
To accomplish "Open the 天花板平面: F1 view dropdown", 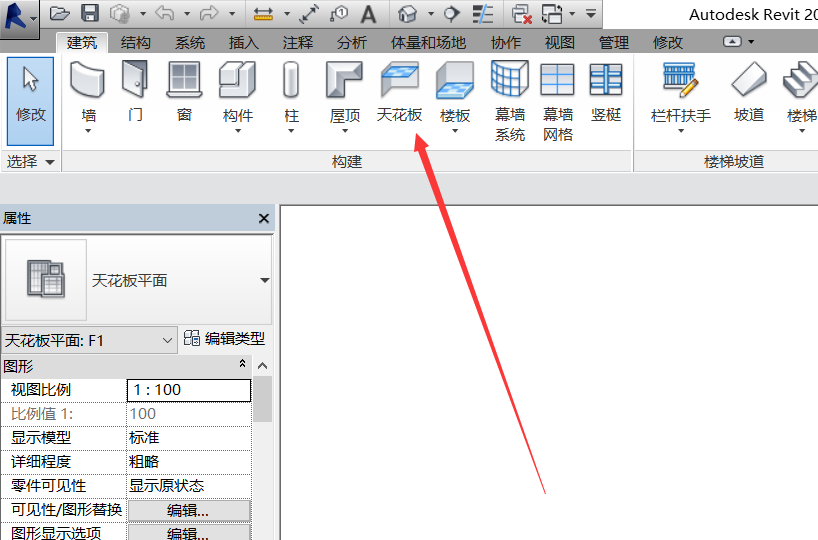I will (x=168, y=341).
